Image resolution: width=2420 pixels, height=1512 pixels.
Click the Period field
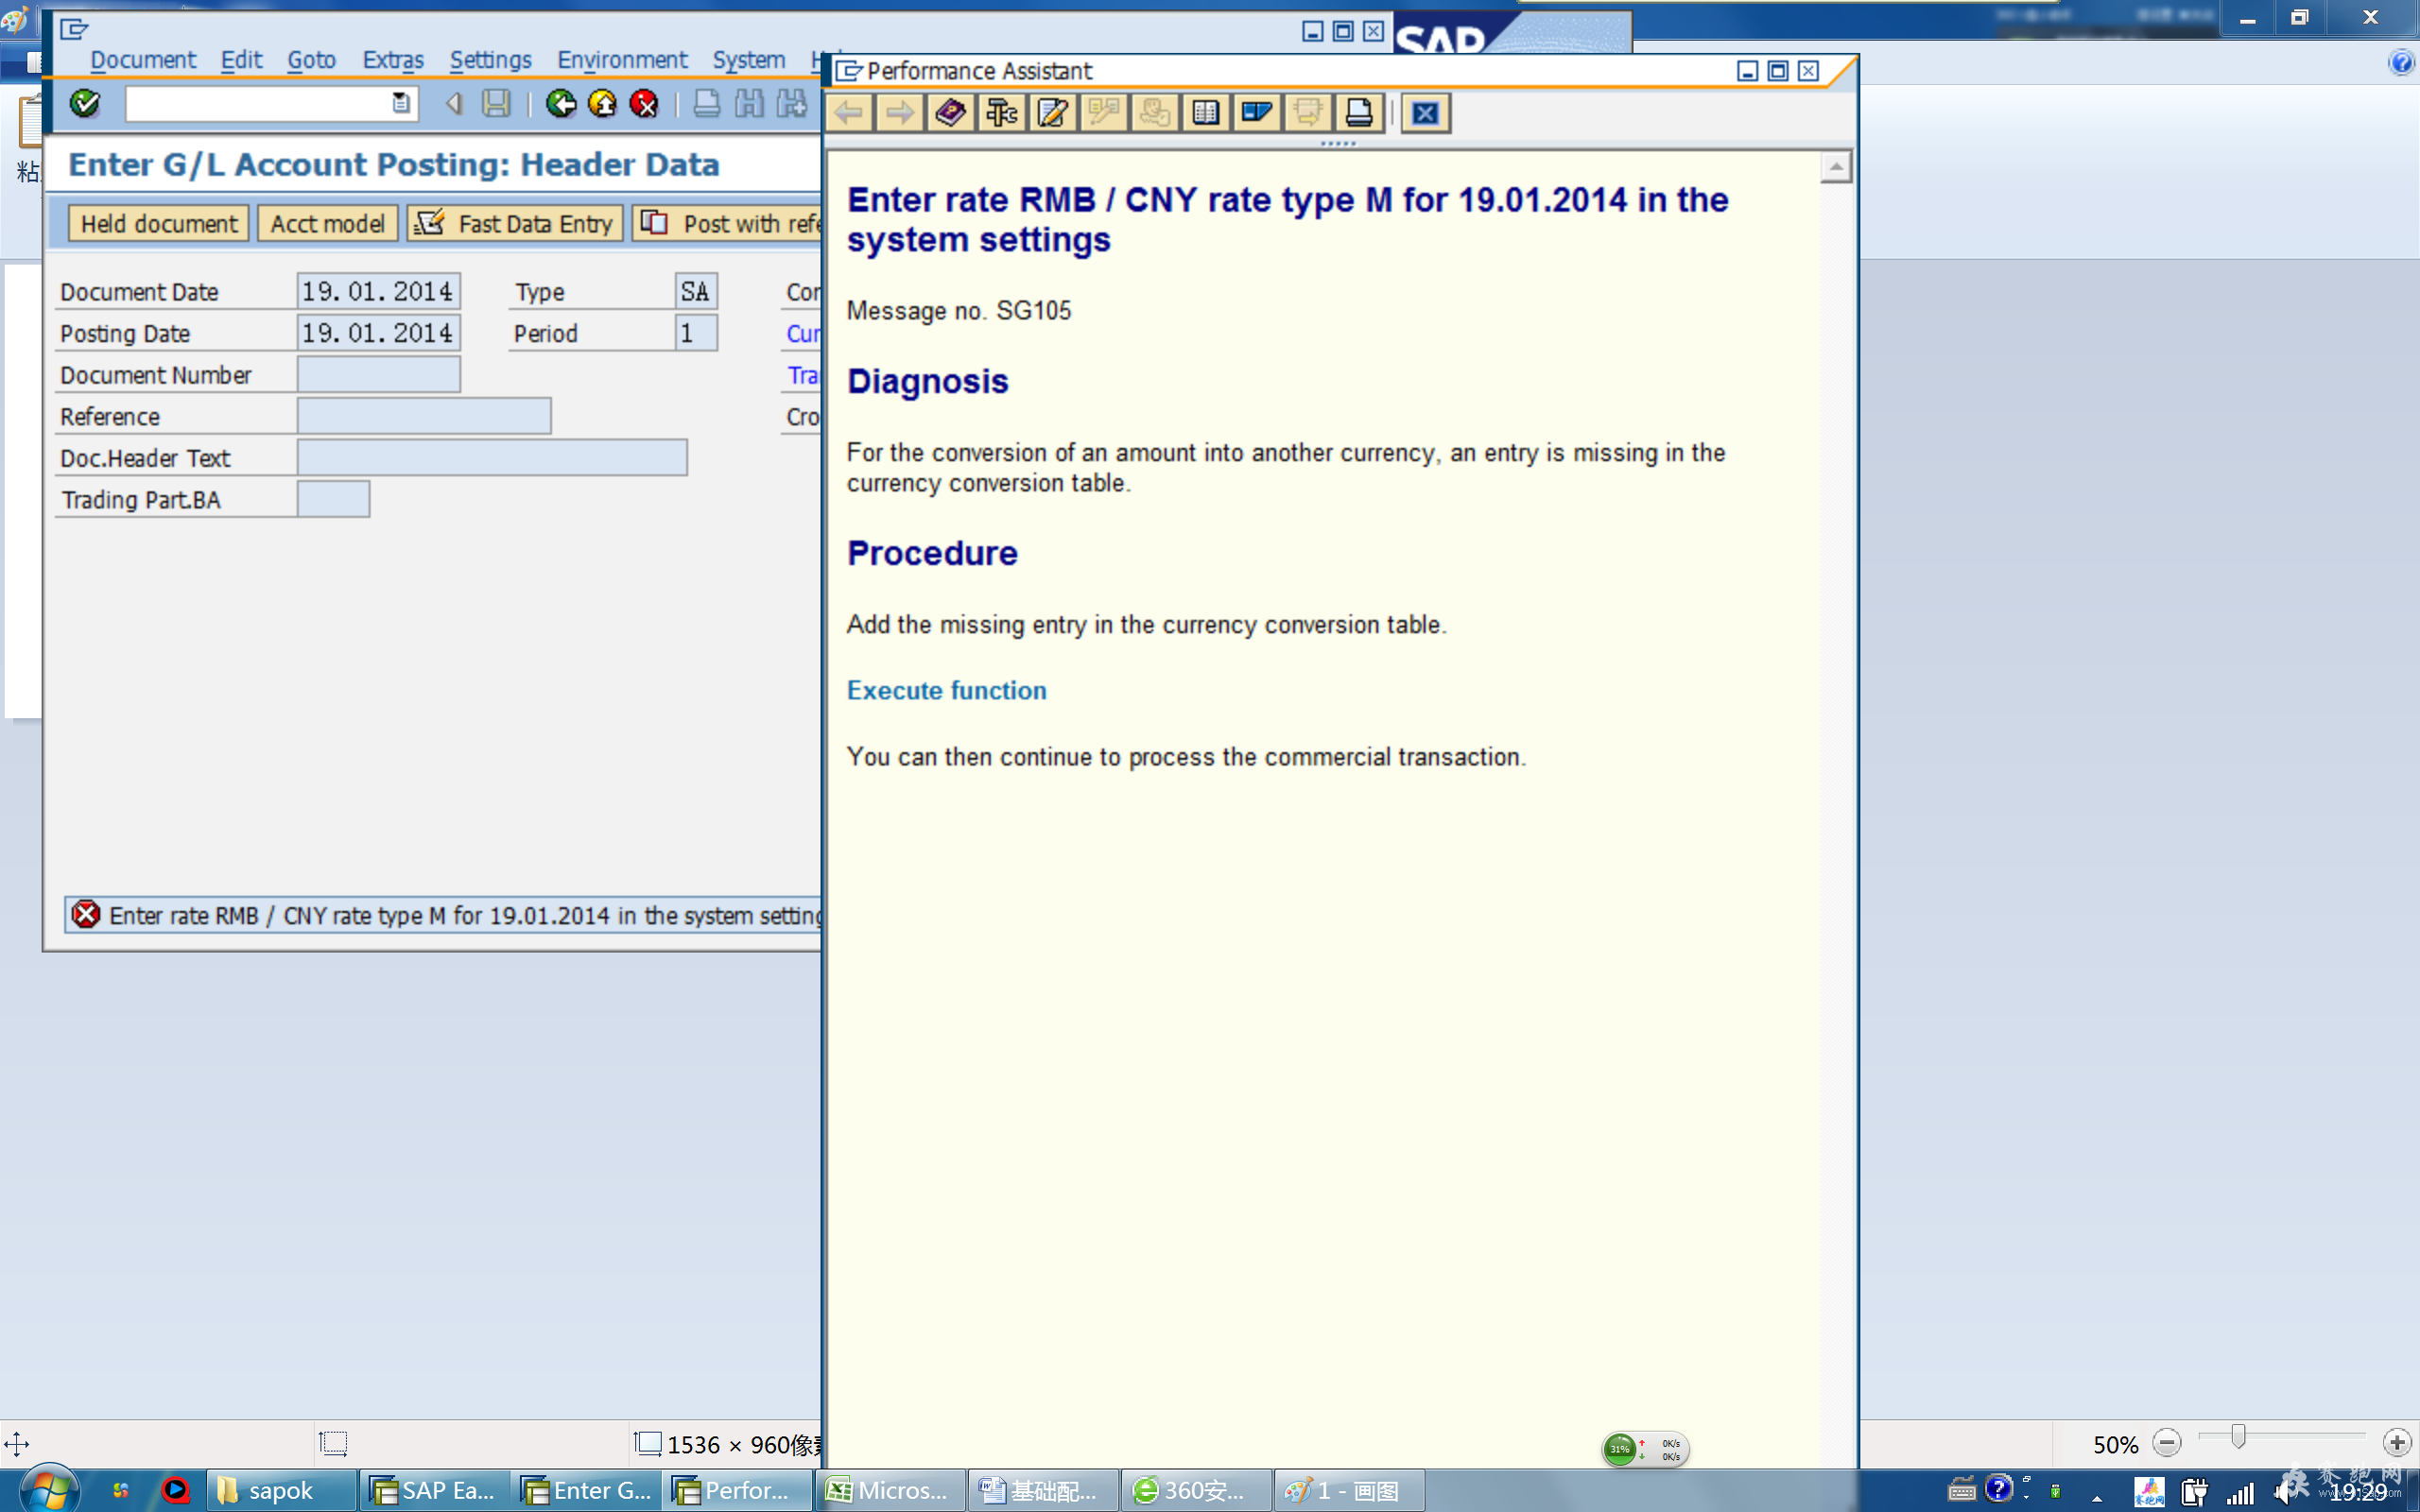(696, 333)
